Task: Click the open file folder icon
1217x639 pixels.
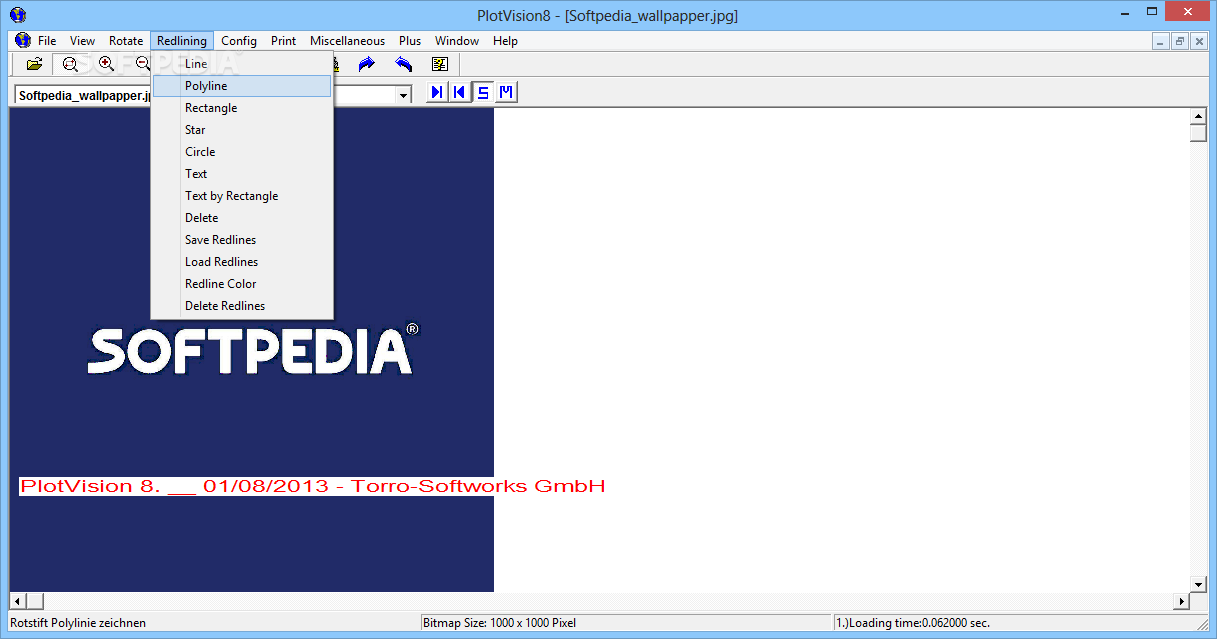Action: click(35, 64)
